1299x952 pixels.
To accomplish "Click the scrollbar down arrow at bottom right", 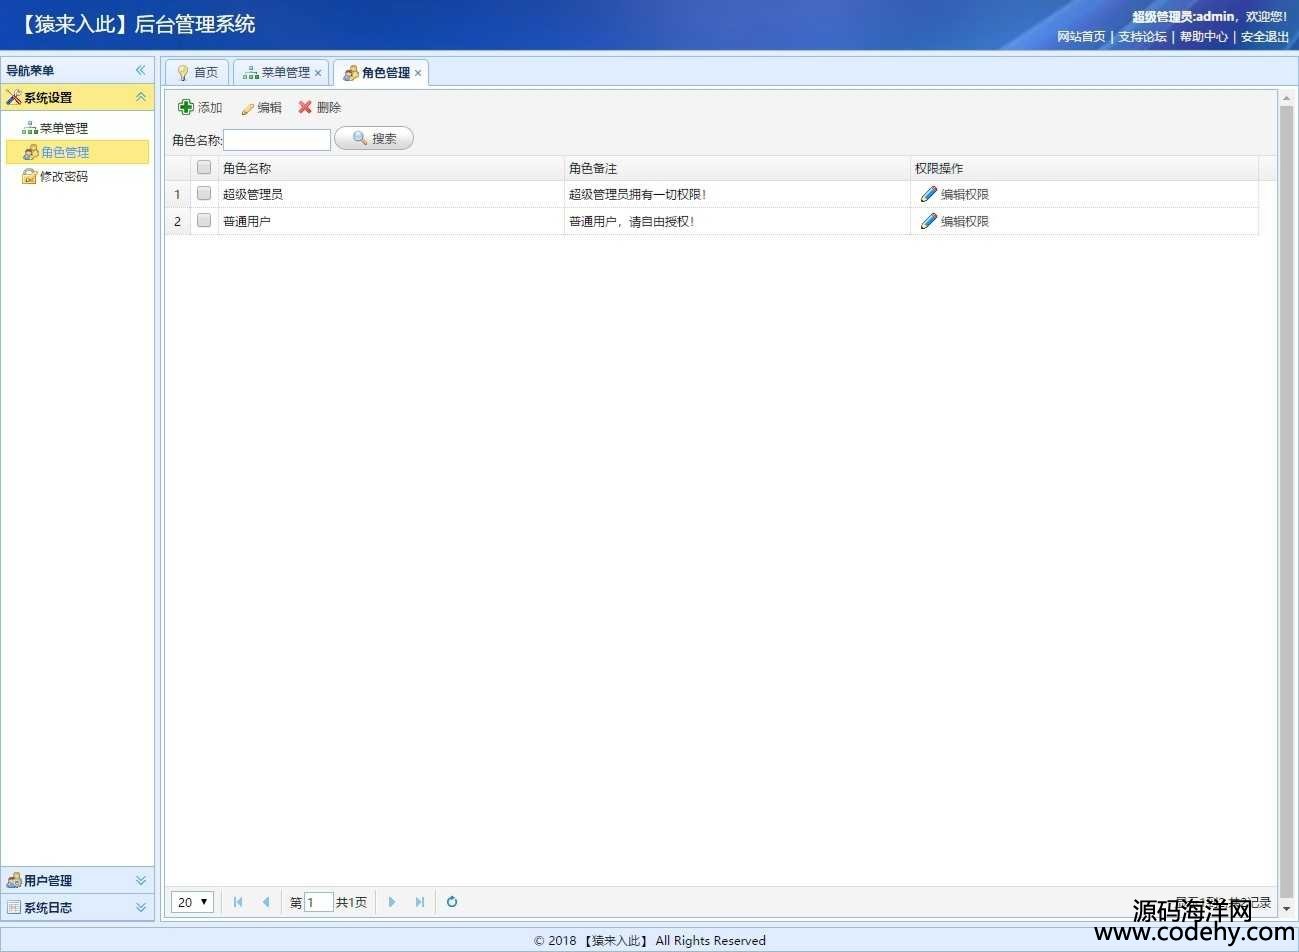I will (1286, 909).
